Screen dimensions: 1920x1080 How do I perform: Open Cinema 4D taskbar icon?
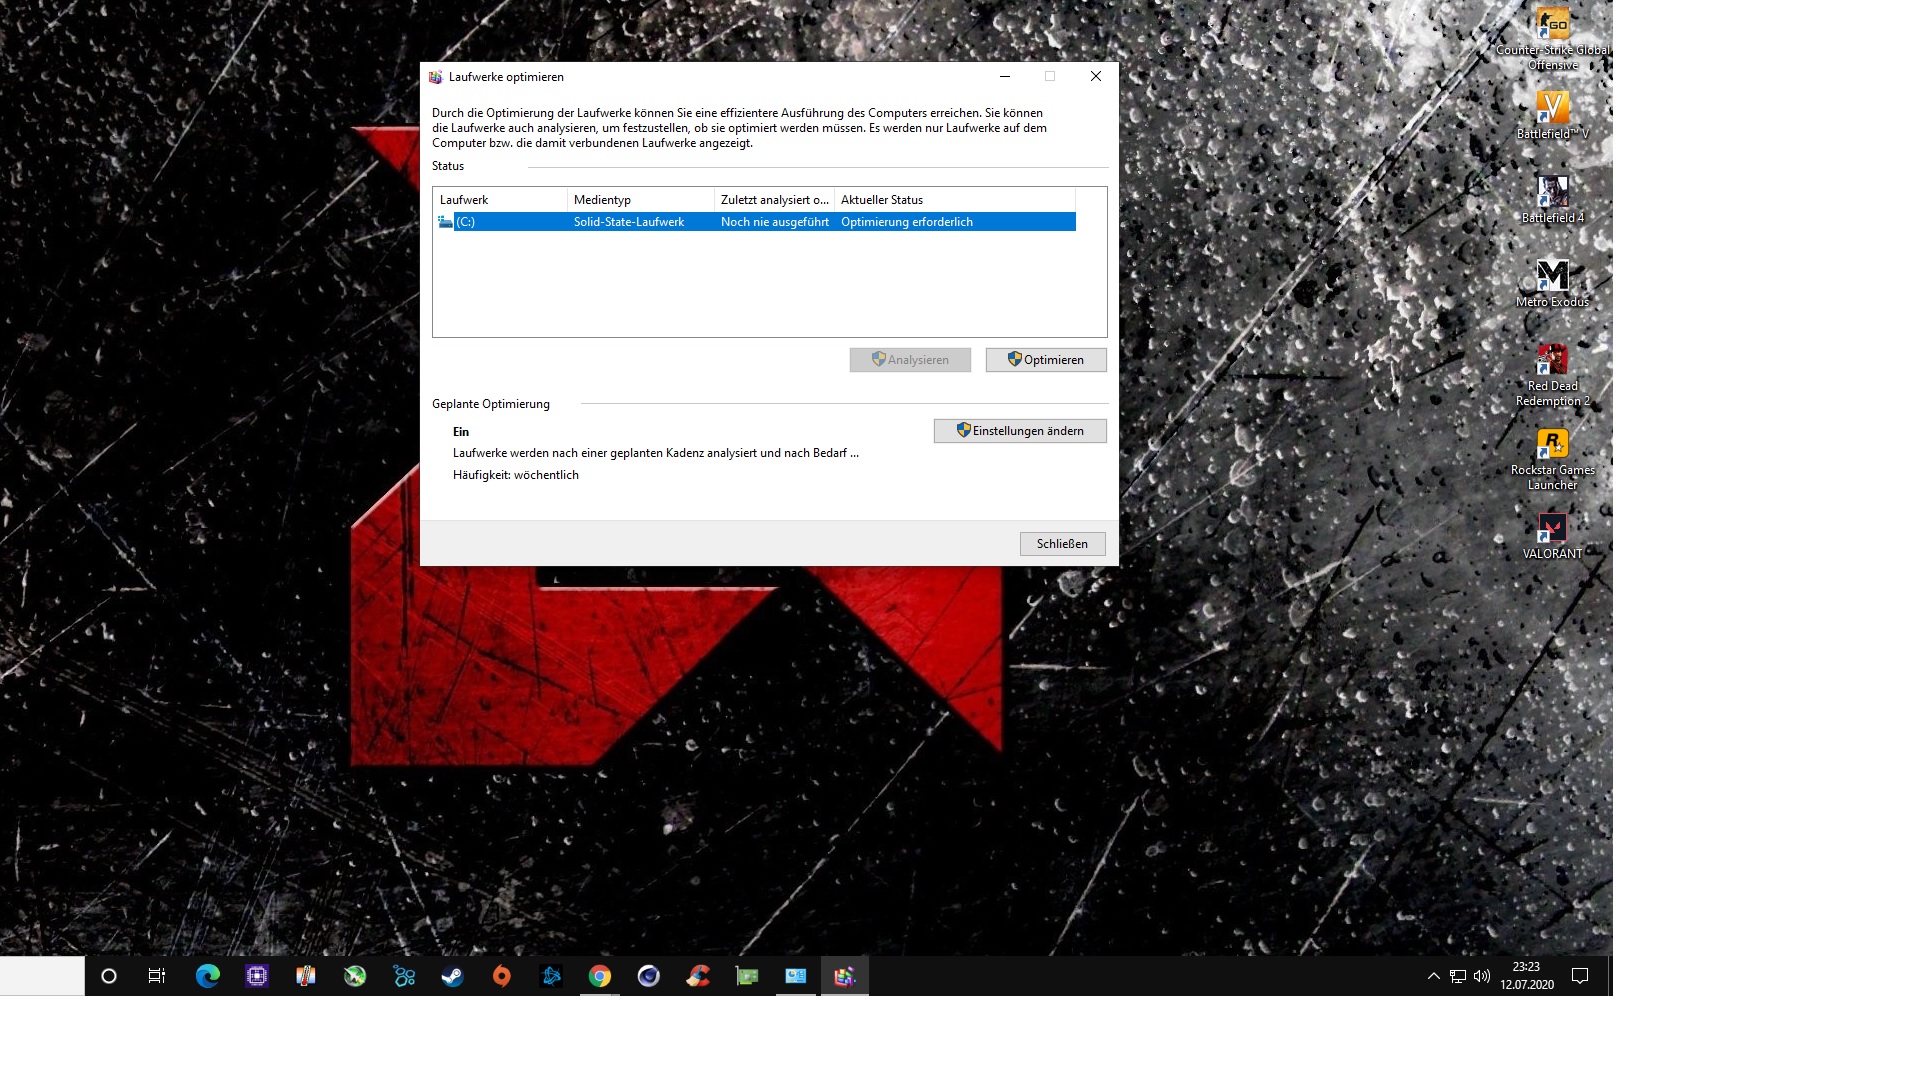tap(649, 976)
